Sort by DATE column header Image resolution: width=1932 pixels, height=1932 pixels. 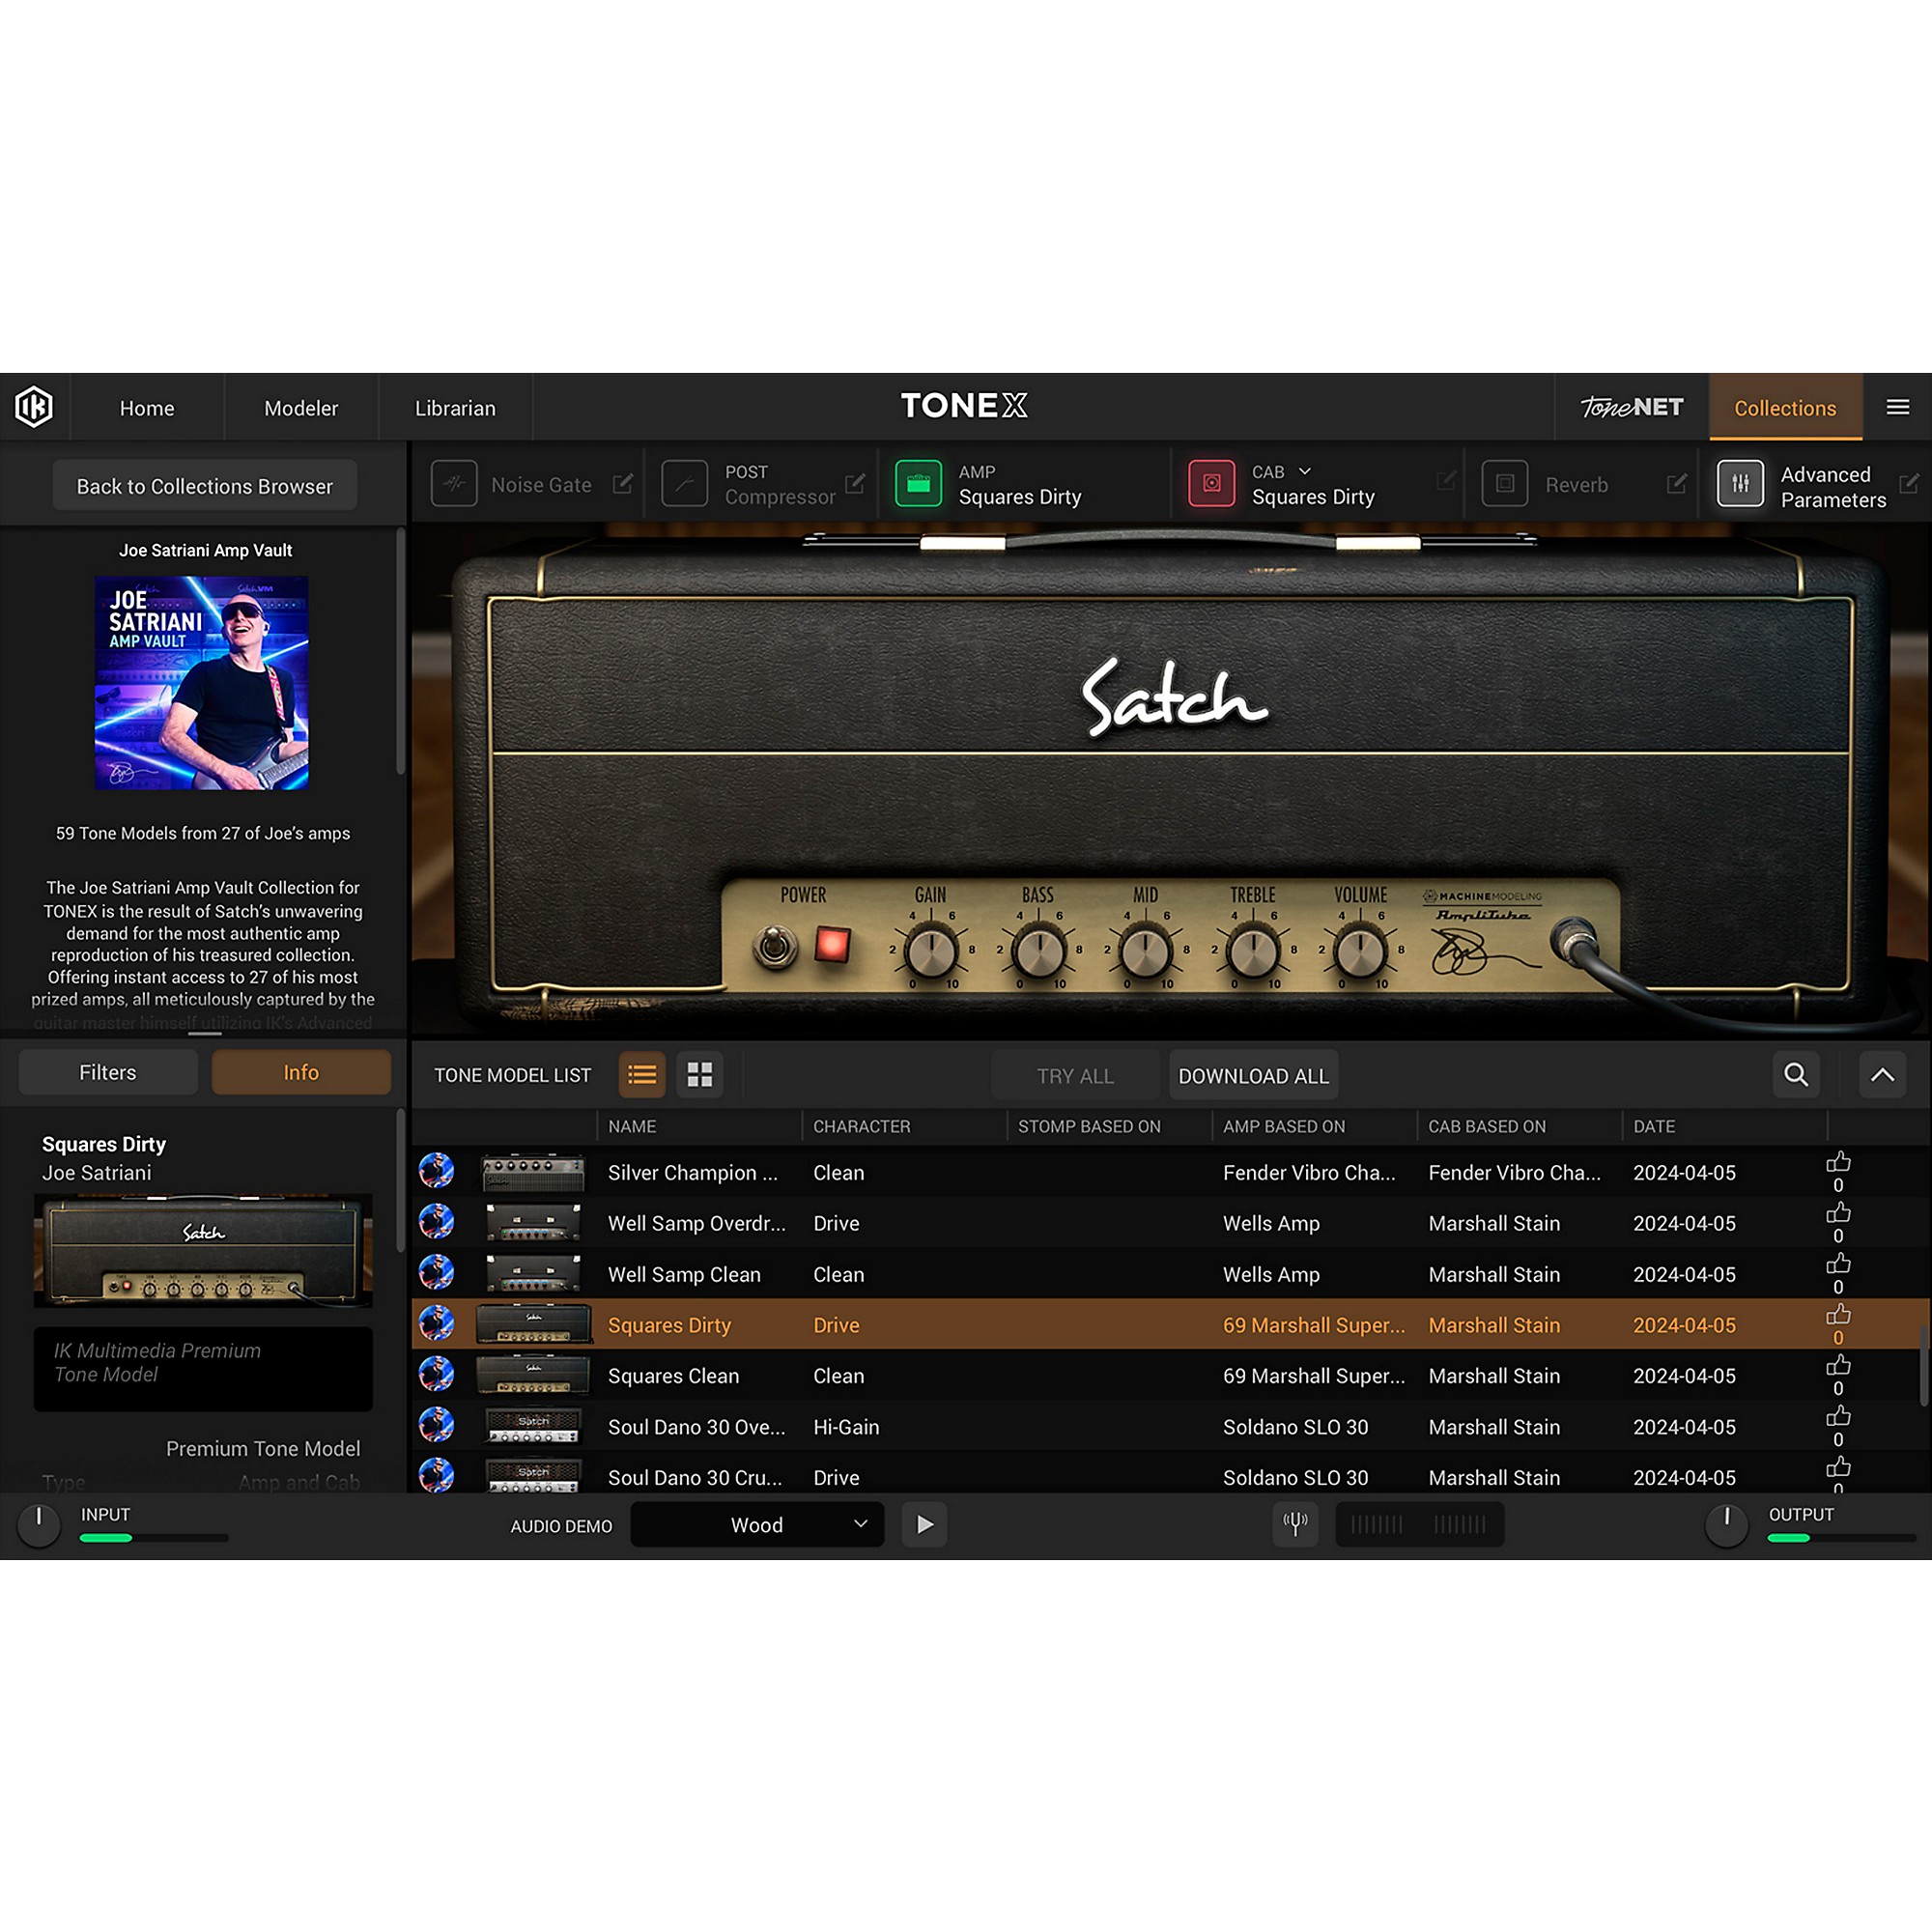coord(1654,1126)
